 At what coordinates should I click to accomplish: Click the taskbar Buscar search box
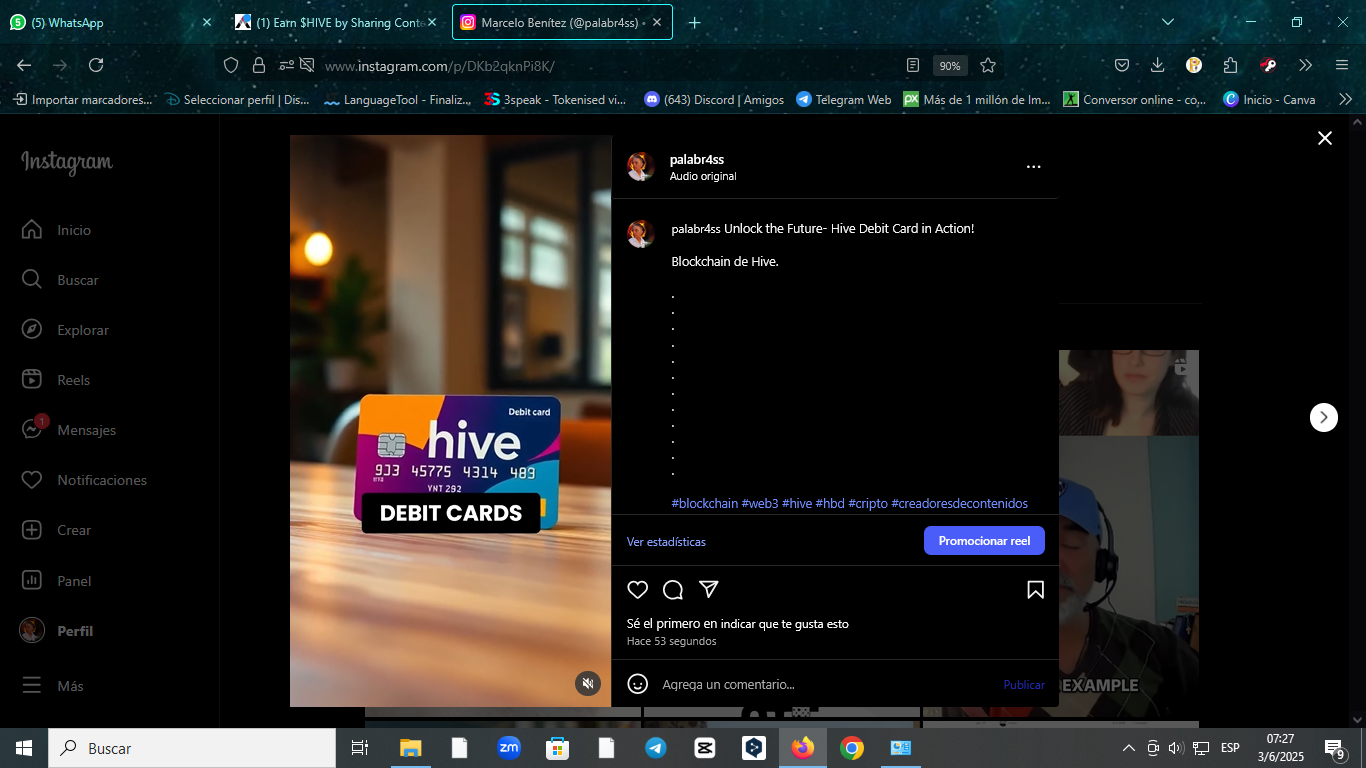(192, 748)
